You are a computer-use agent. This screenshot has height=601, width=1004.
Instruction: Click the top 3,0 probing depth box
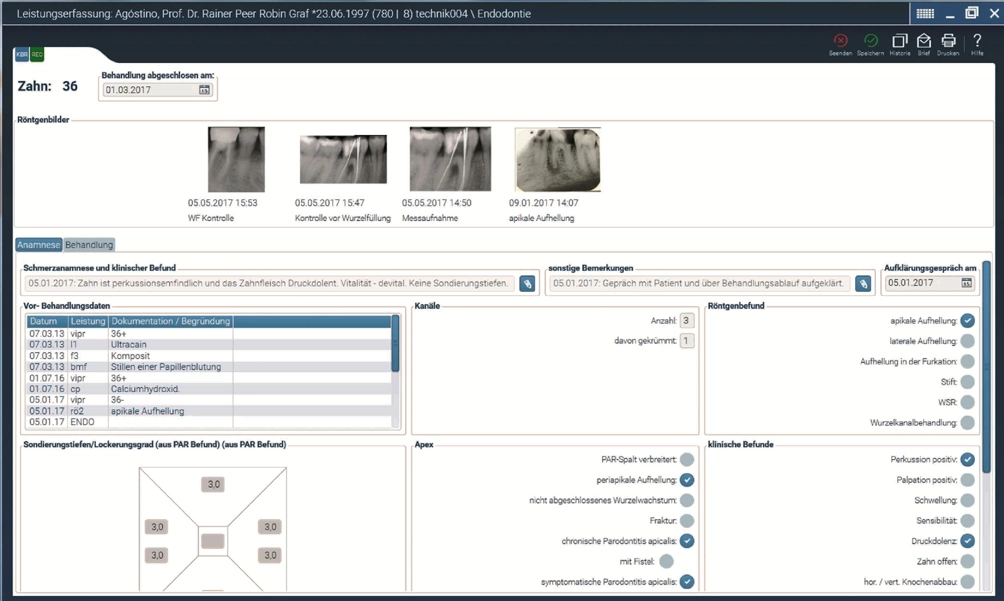point(213,485)
